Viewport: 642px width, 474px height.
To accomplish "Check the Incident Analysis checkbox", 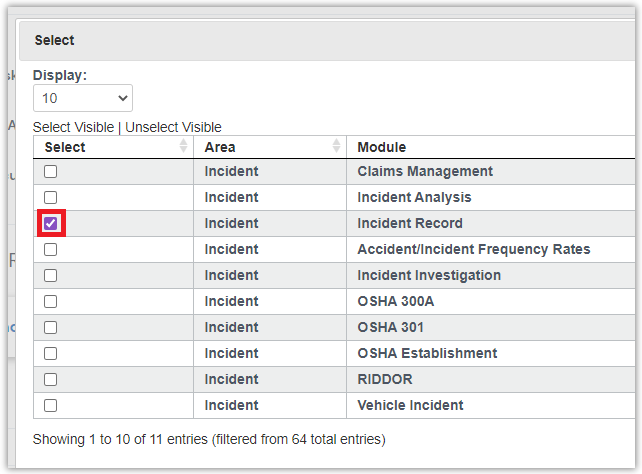I will pos(51,198).
